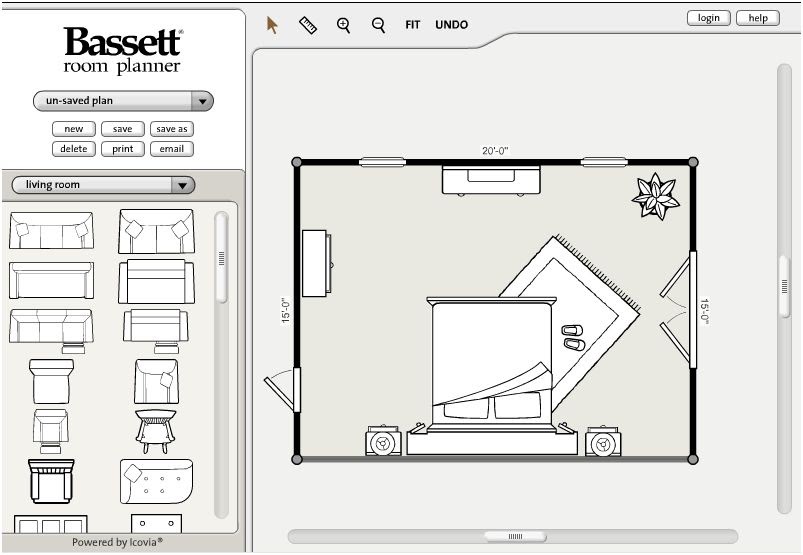The height and width of the screenshot is (555, 803).
Task: Select the arrow pointer tool
Action: coord(272,25)
